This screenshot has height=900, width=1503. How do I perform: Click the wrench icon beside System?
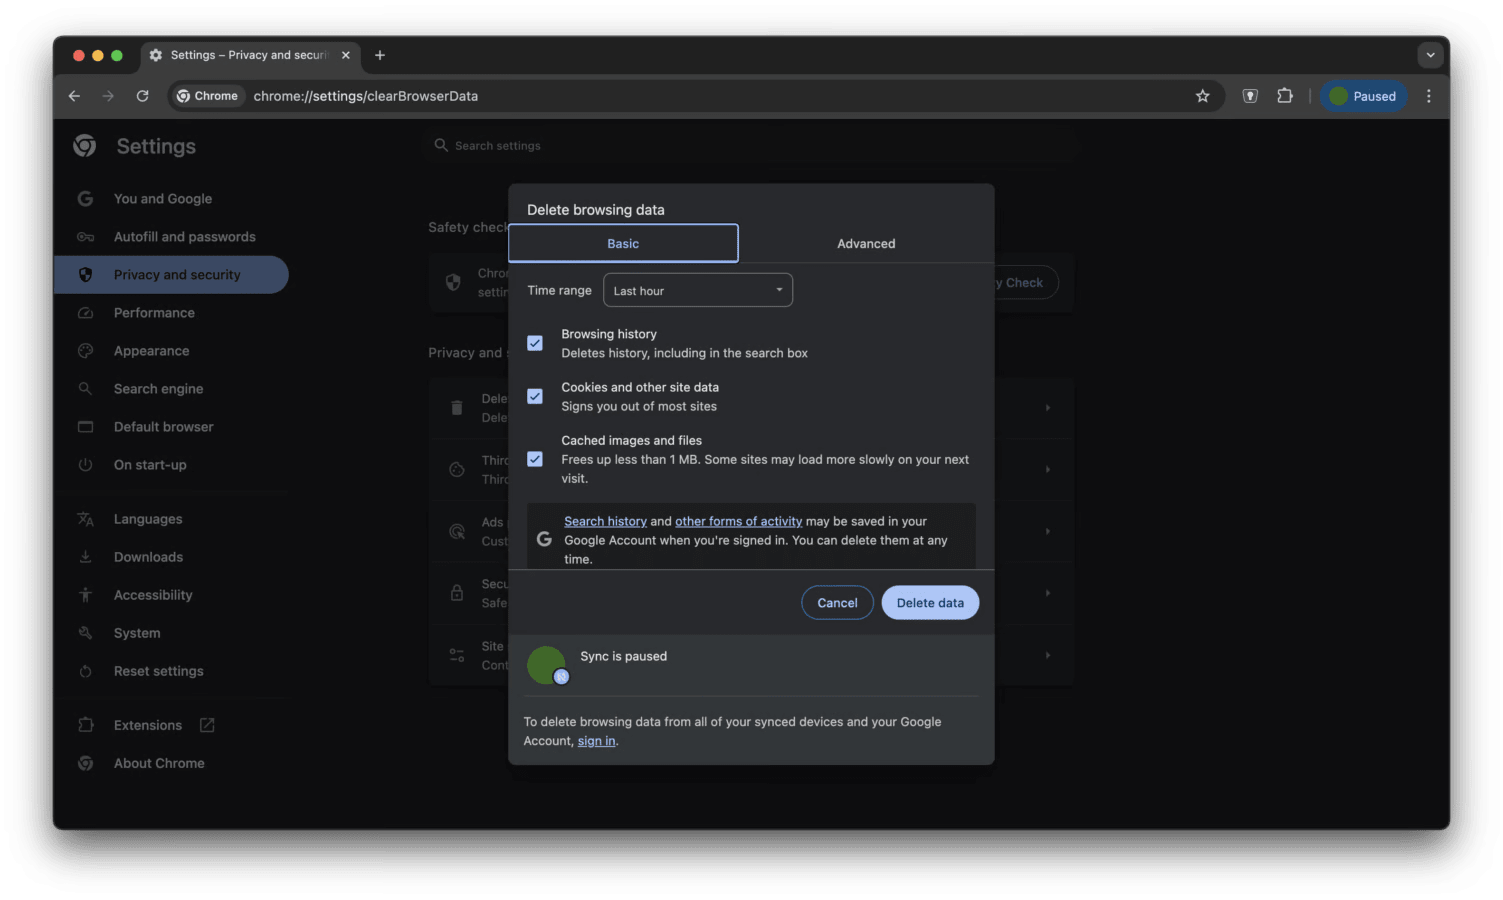coord(86,633)
